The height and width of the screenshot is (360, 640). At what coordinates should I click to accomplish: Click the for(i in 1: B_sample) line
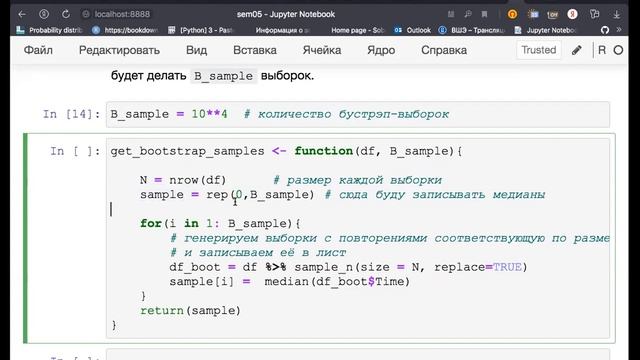click(220, 224)
